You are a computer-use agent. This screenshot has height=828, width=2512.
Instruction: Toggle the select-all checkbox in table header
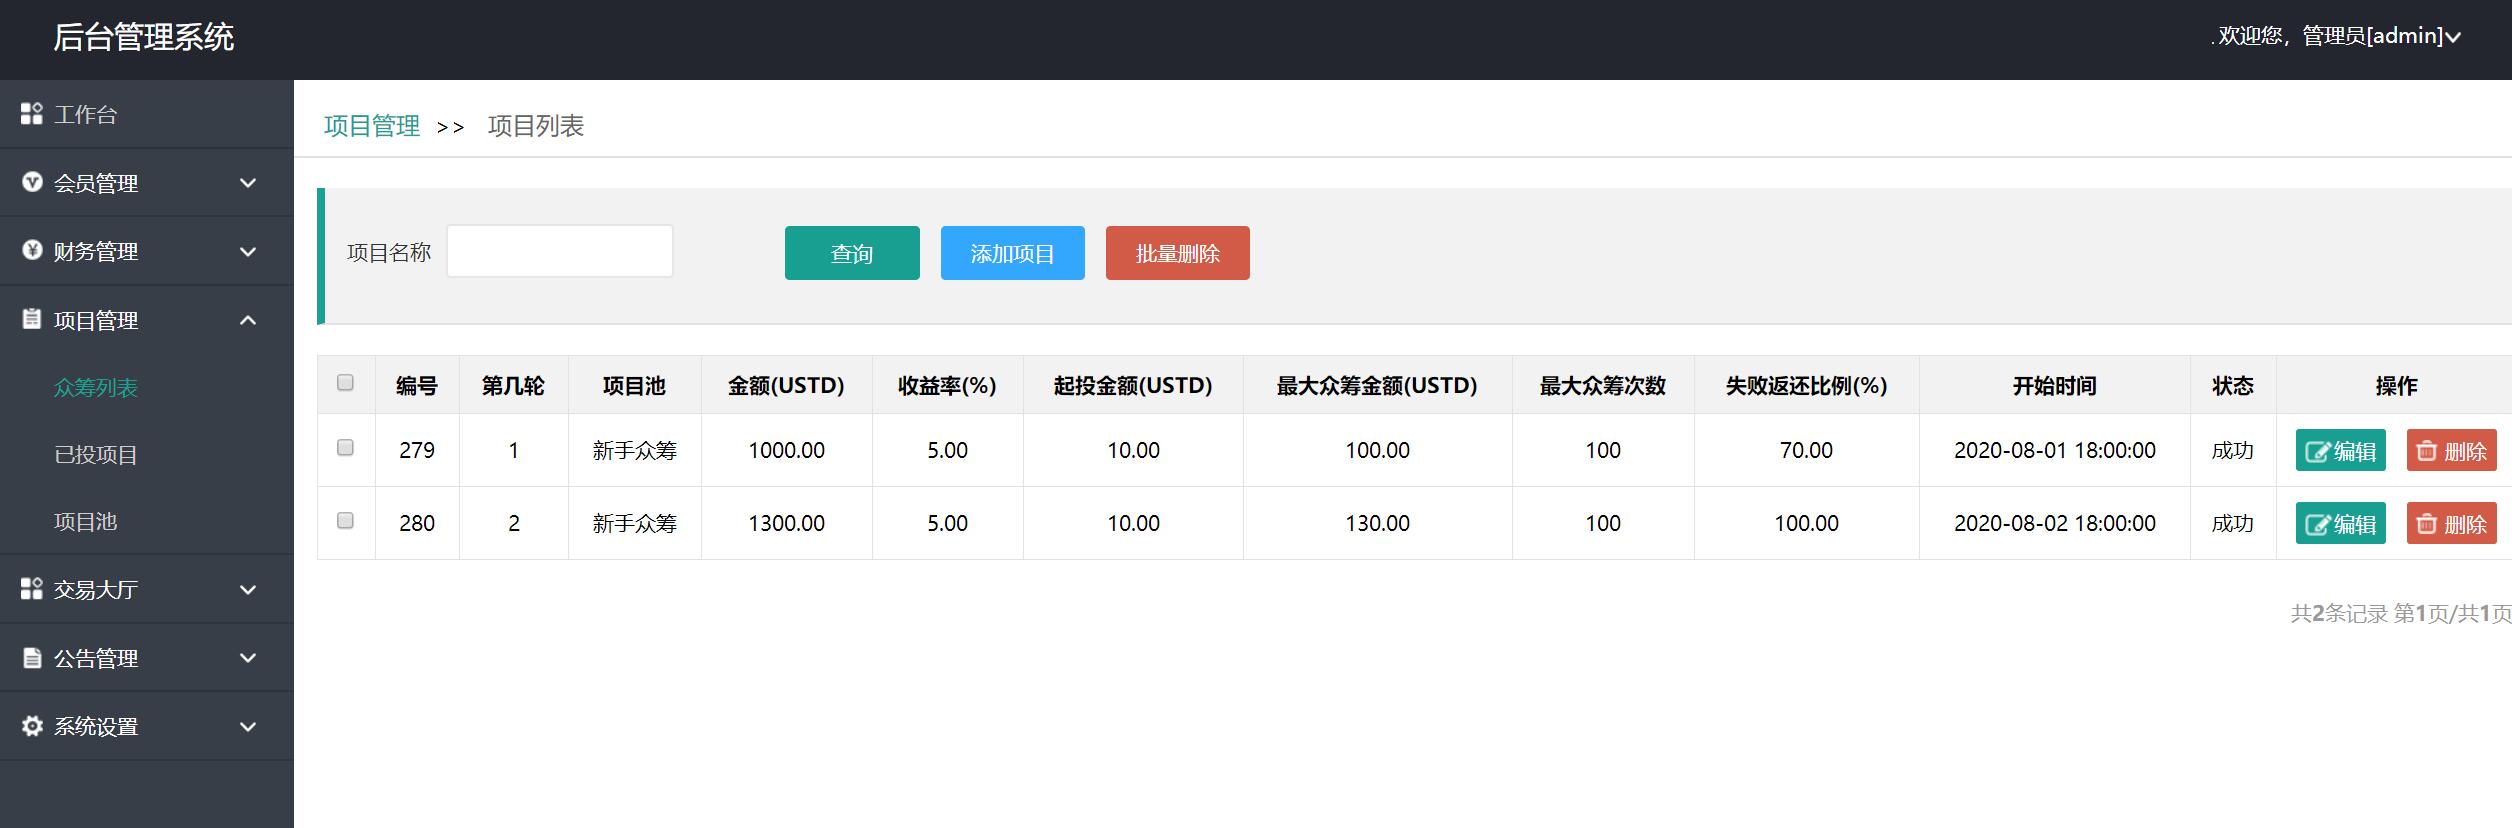(x=346, y=383)
